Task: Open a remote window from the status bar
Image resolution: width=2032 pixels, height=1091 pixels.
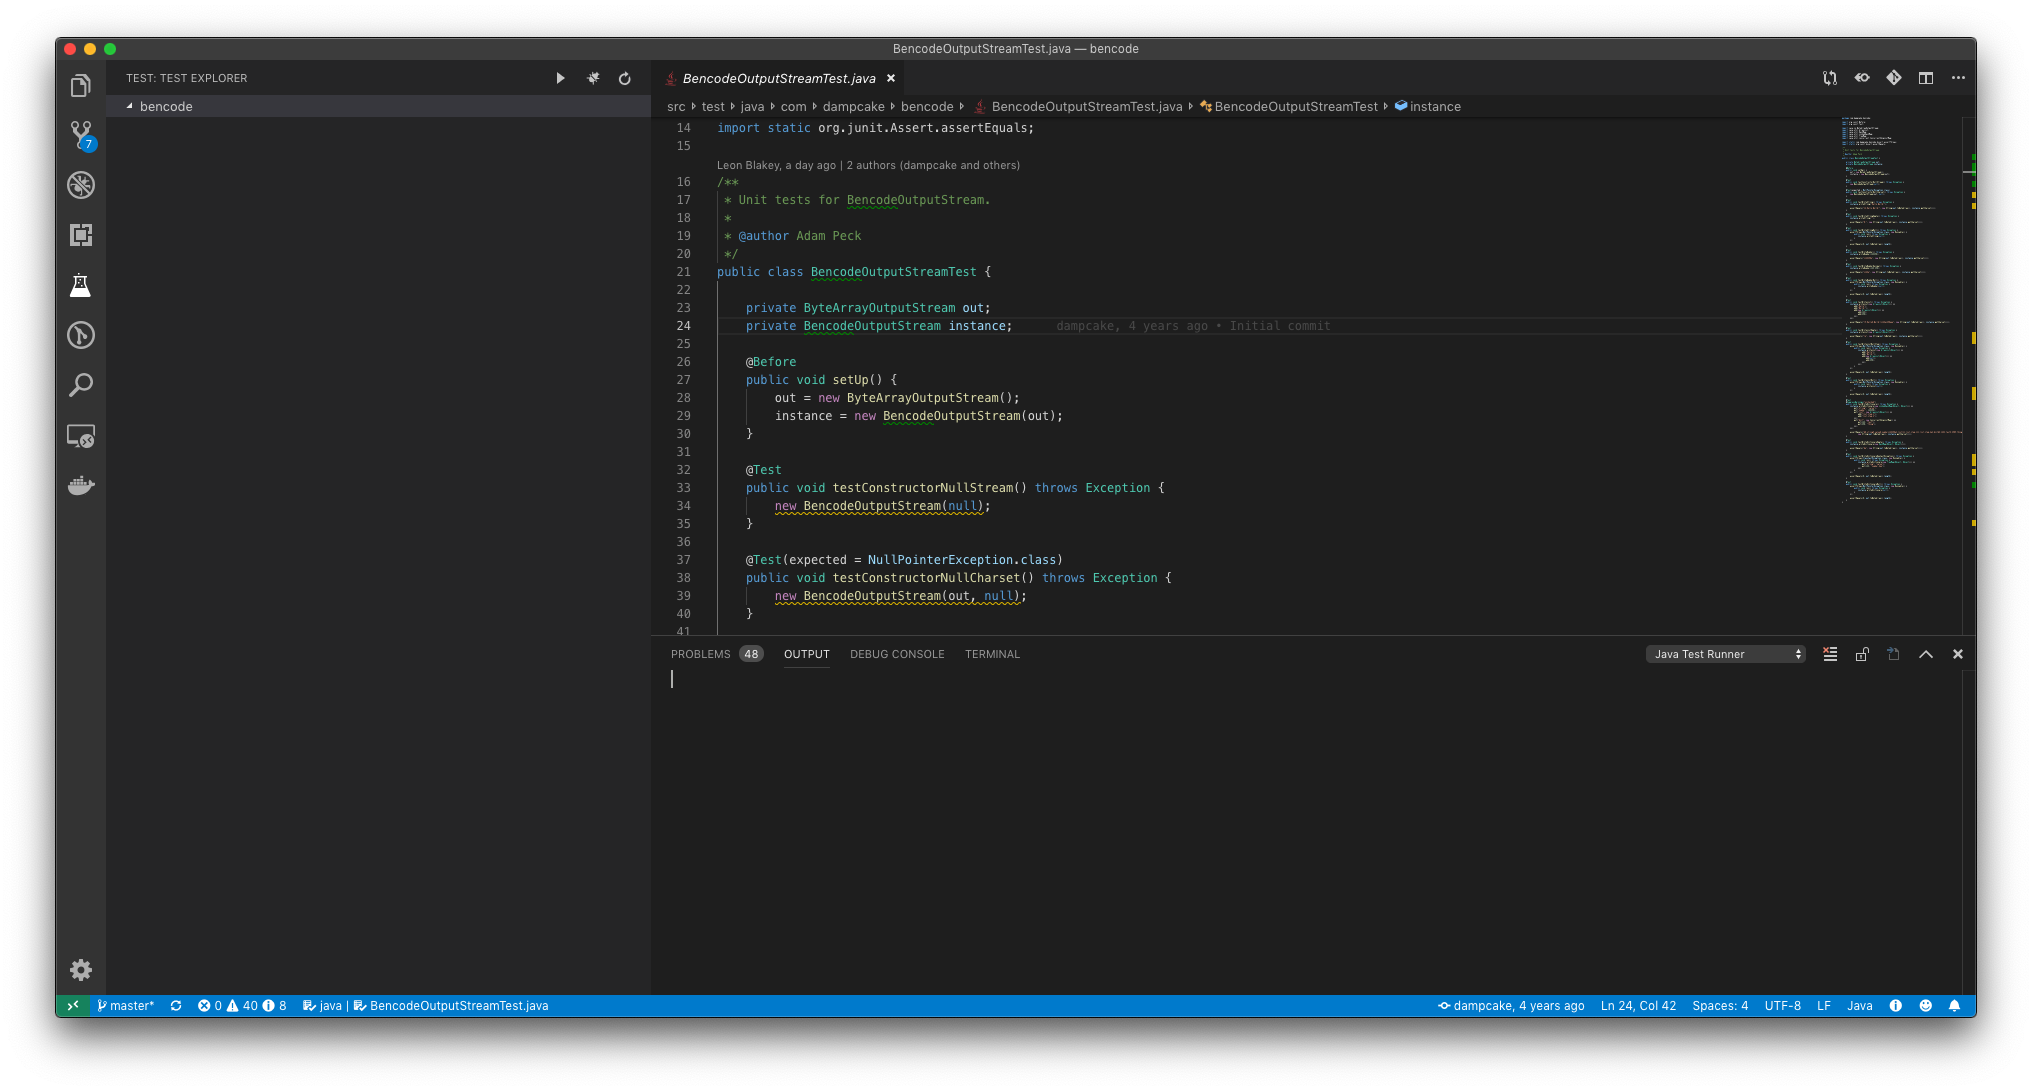Action: coord(73,1006)
